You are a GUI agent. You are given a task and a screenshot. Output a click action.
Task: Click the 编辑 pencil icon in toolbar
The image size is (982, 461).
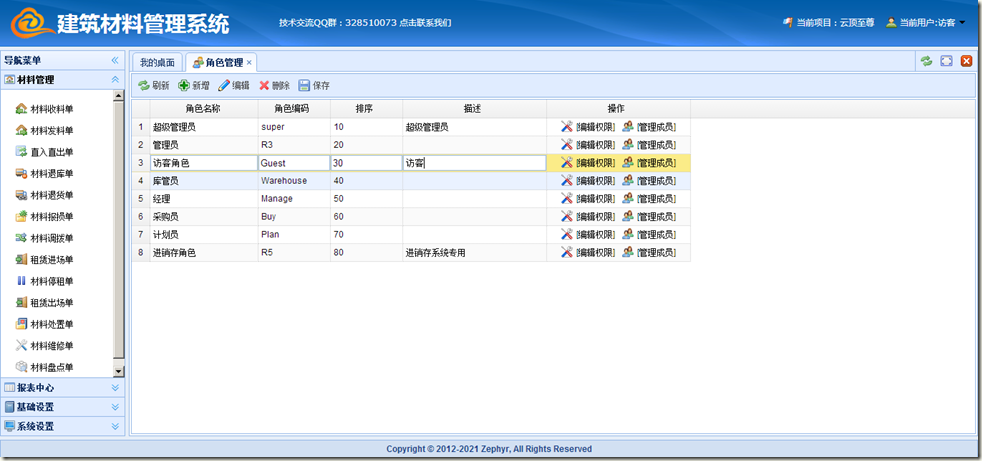coord(224,86)
